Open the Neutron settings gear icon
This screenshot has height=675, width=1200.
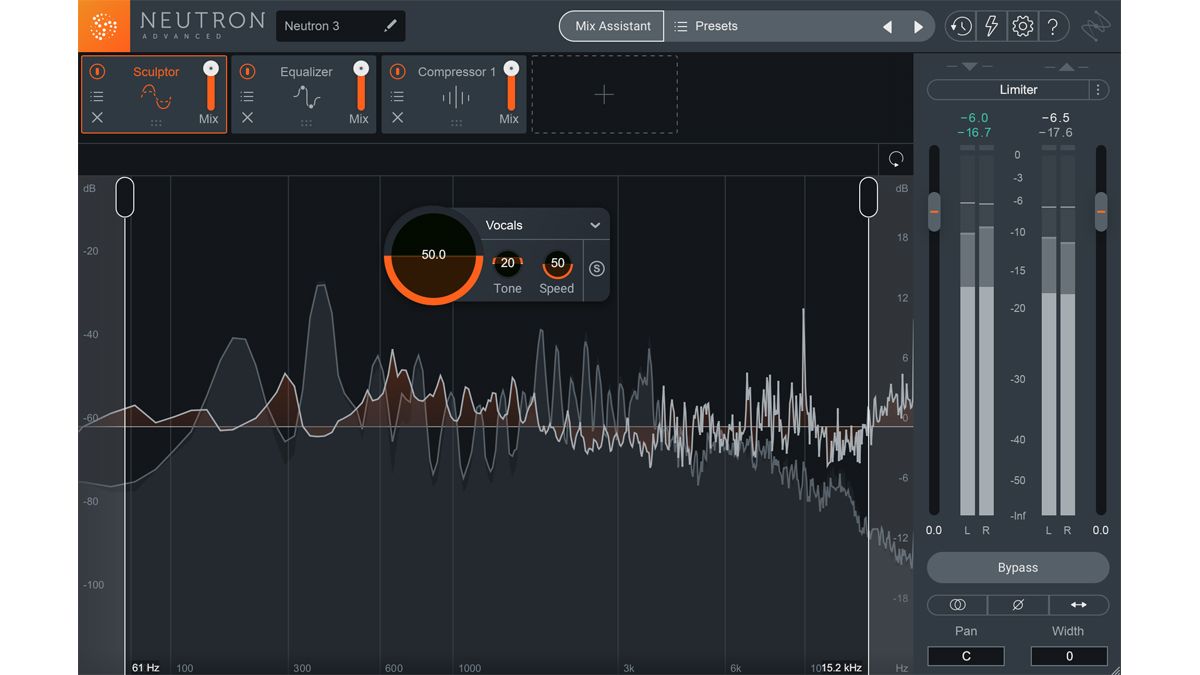1022,26
